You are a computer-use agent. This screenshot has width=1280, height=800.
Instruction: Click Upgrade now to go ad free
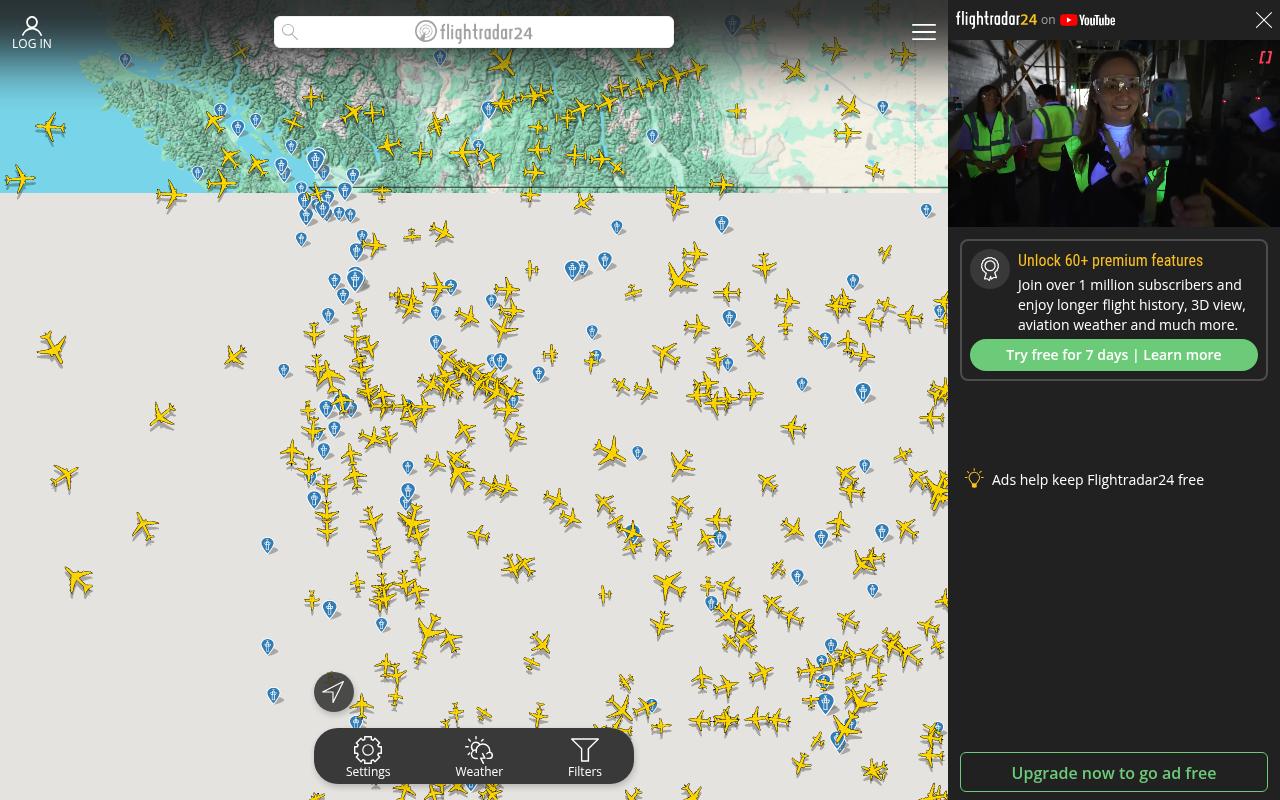(x=1114, y=773)
